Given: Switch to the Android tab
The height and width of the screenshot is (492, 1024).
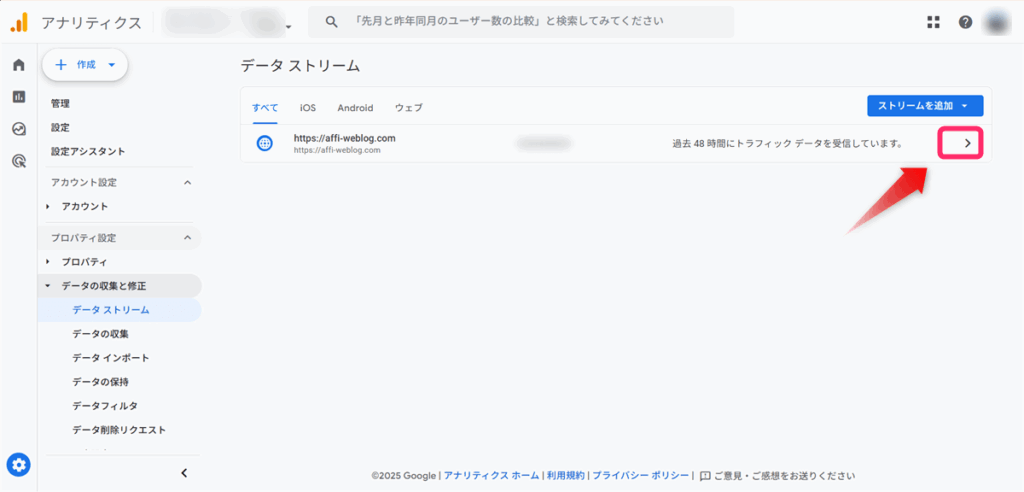Looking at the screenshot, I should (355, 108).
